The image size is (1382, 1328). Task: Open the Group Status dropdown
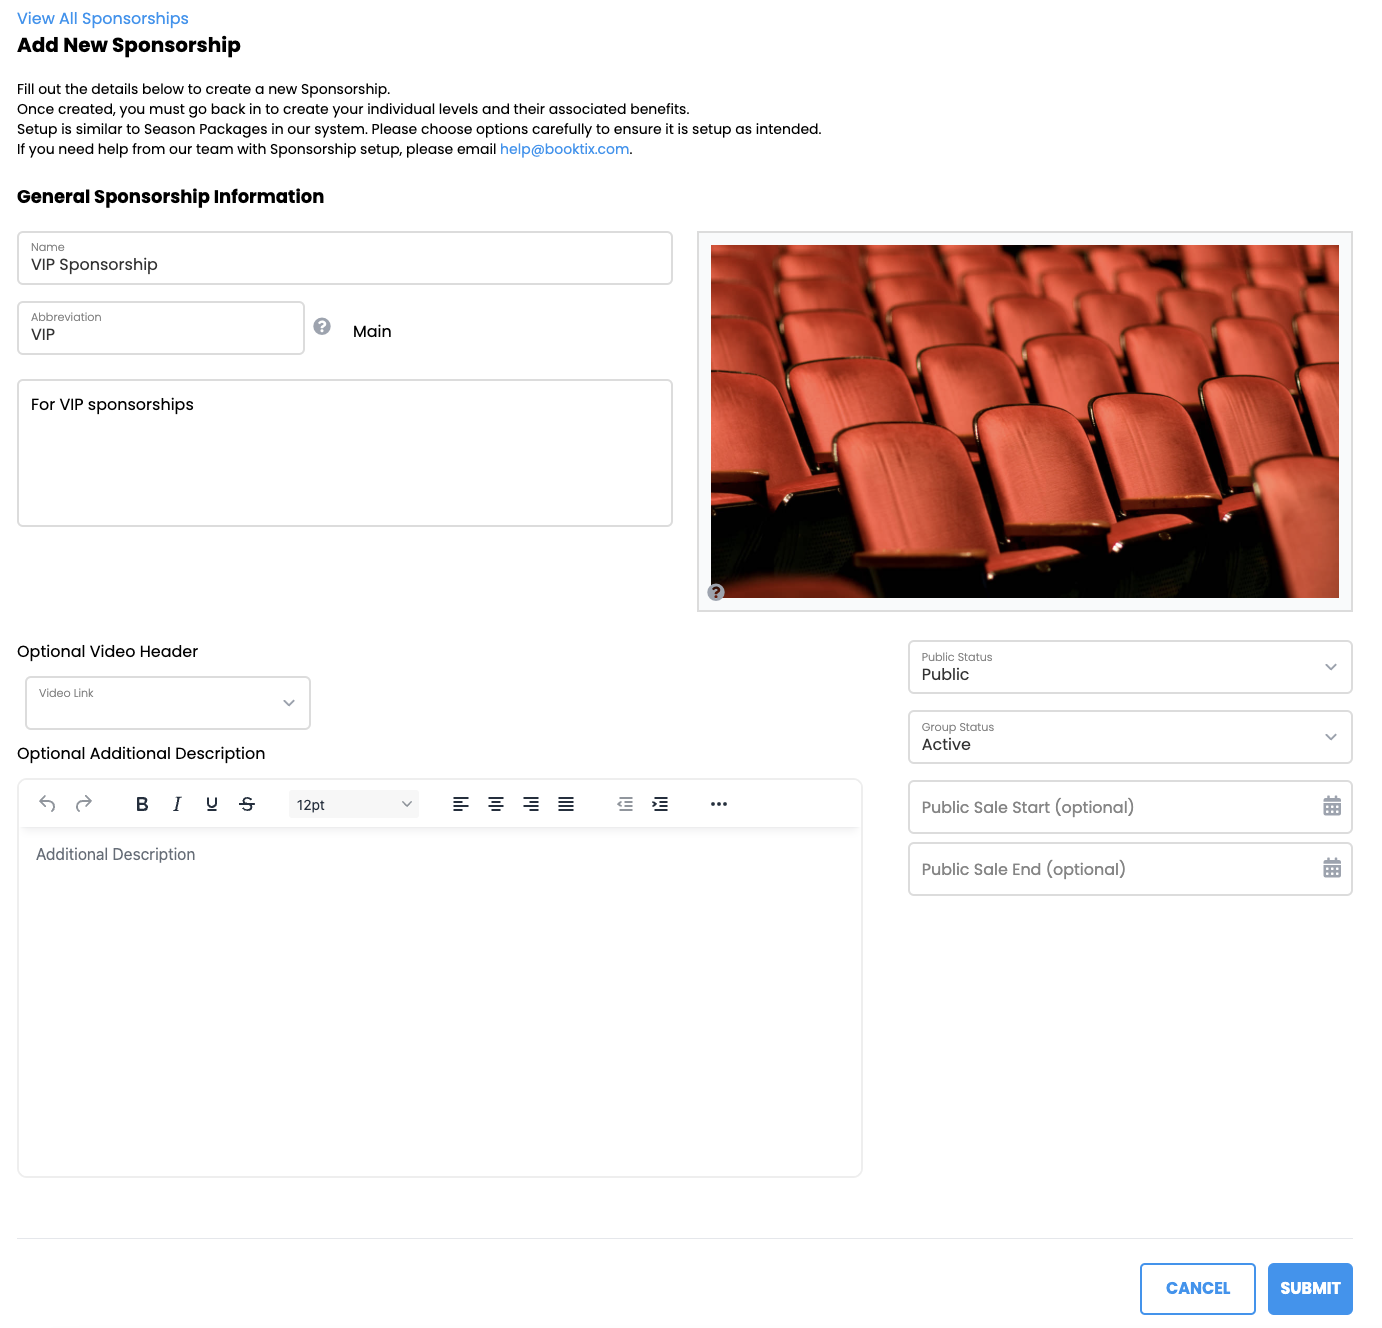click(1130, 737)
